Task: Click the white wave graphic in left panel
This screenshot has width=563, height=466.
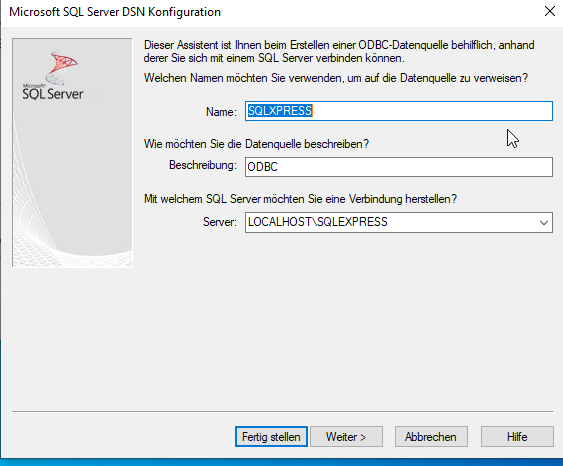Action: 72,223
